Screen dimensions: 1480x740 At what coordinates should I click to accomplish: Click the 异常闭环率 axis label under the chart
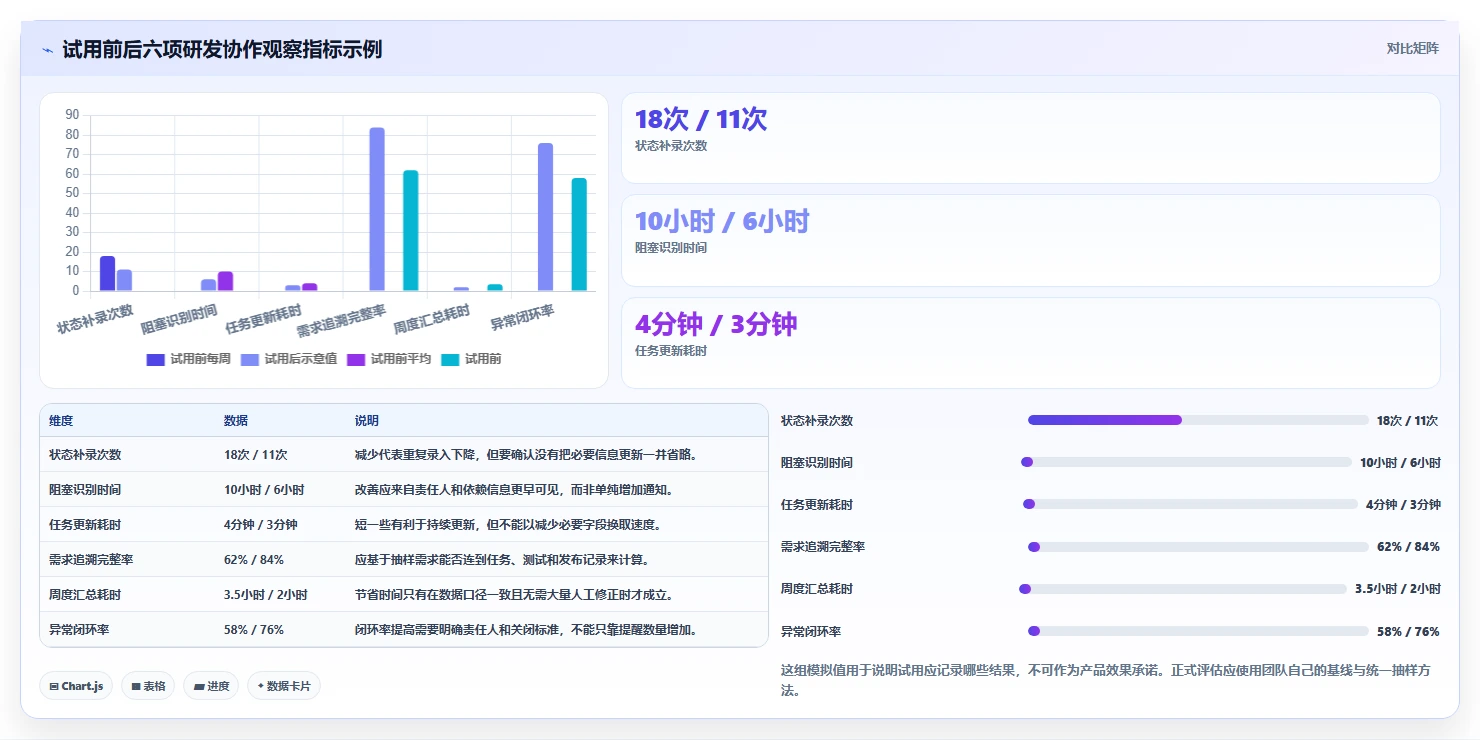[x=523, y=318]
